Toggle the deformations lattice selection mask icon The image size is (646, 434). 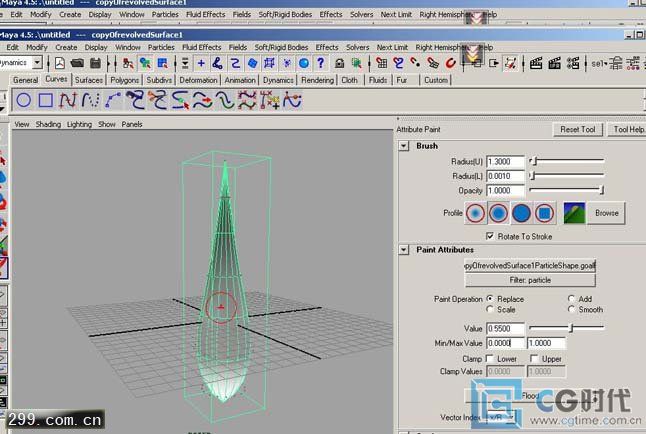click(x=269, y=63)
